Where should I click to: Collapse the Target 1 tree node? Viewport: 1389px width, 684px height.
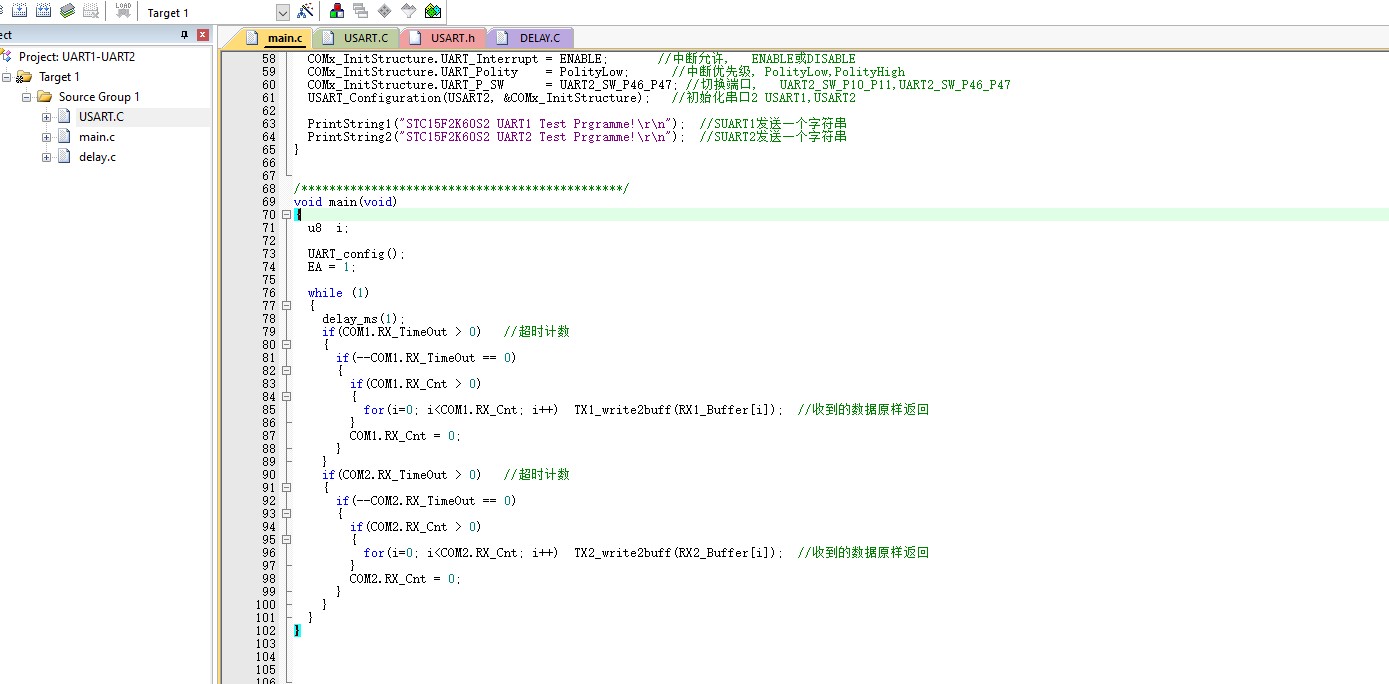[x=6, y=77]
